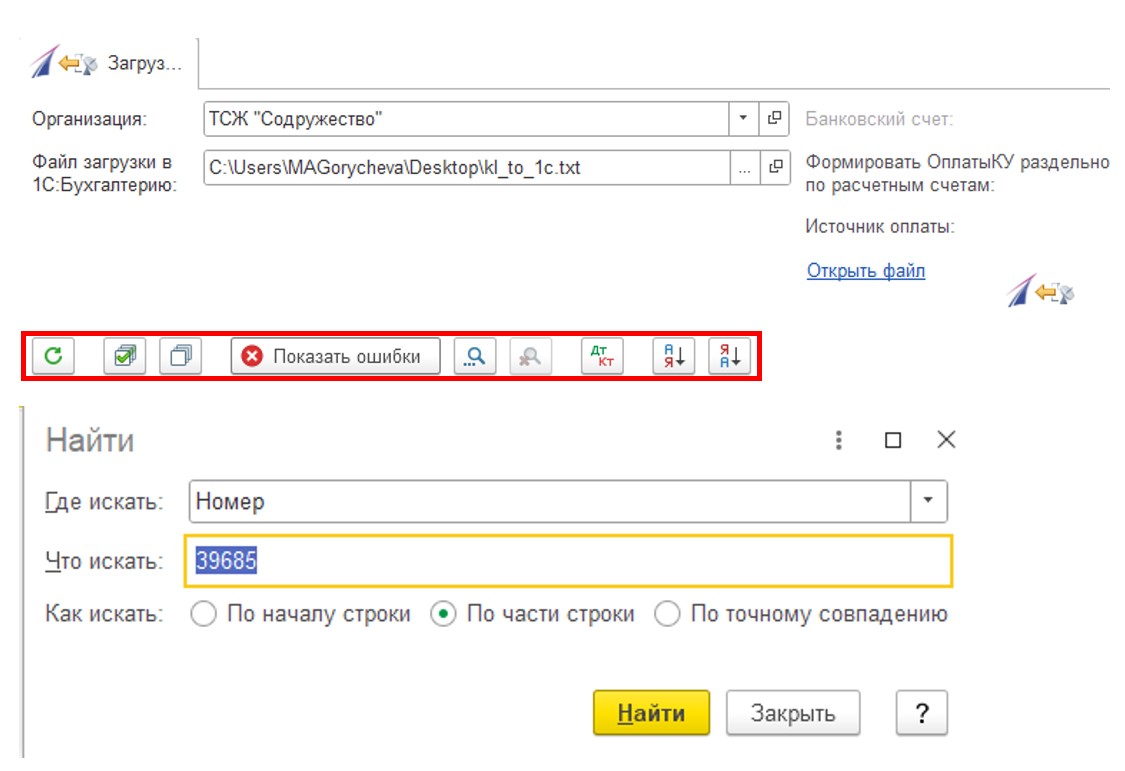This screenshot has height=771, width=1125.
Task: Open the Организация field's linked item icon
Action: (774, 118)
